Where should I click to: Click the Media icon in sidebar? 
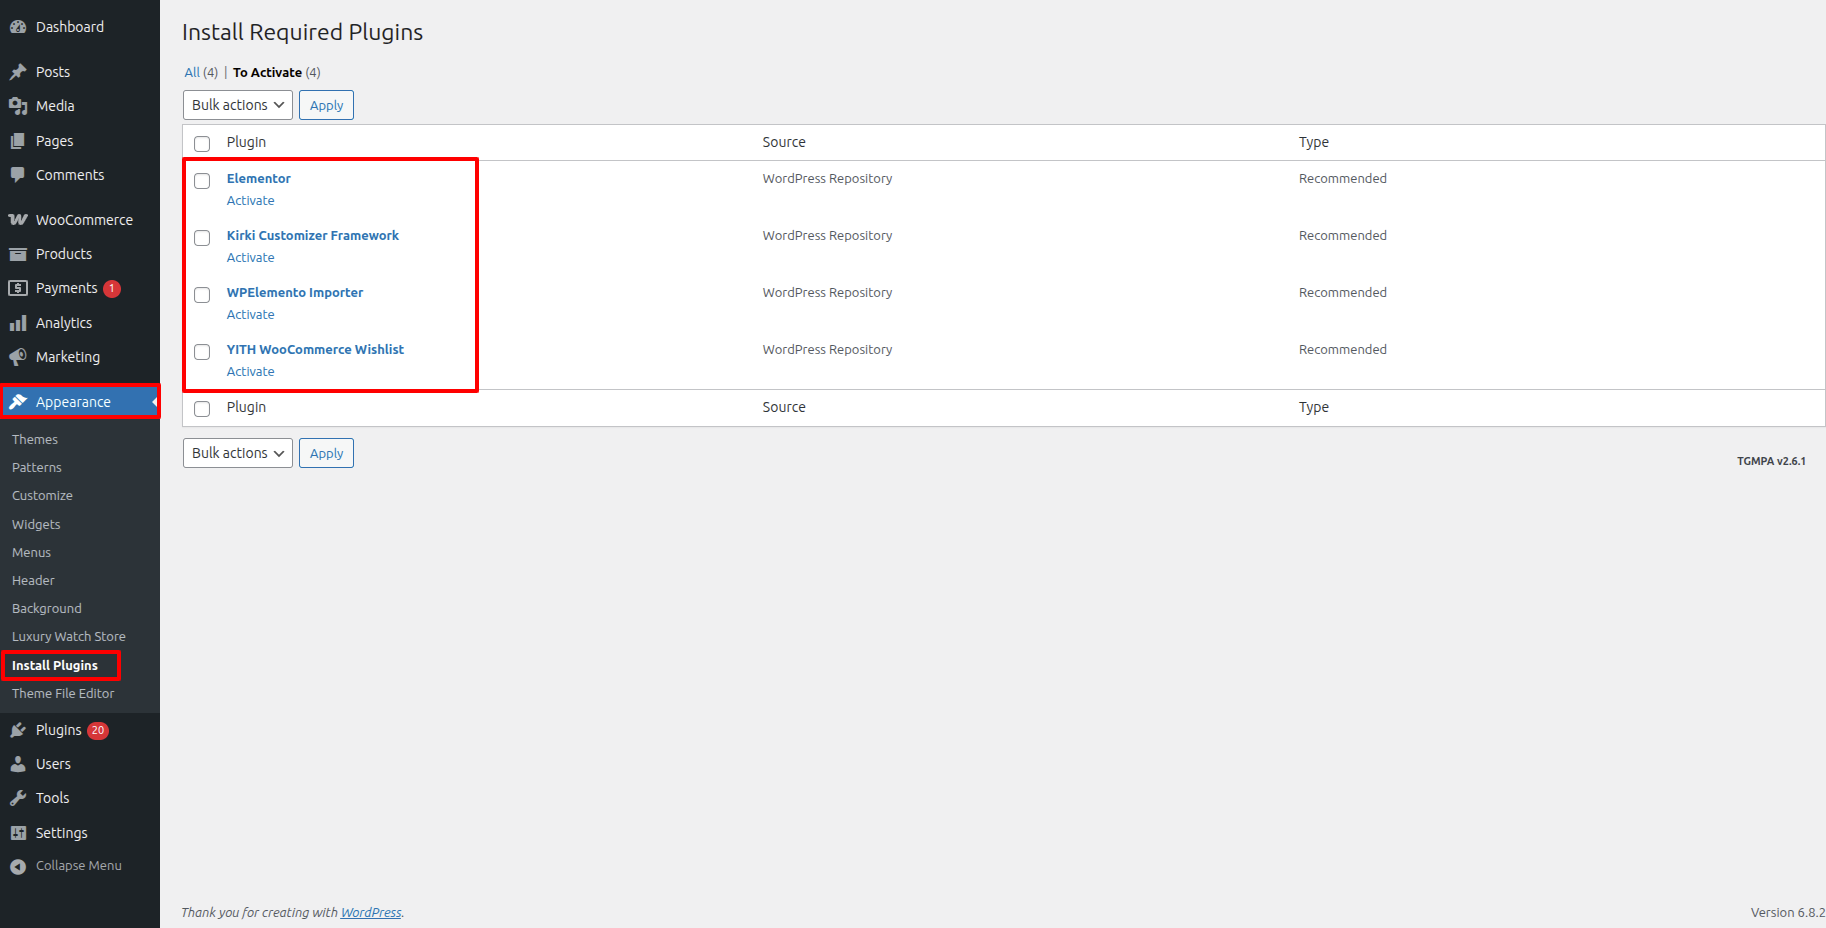click(18, 106)
